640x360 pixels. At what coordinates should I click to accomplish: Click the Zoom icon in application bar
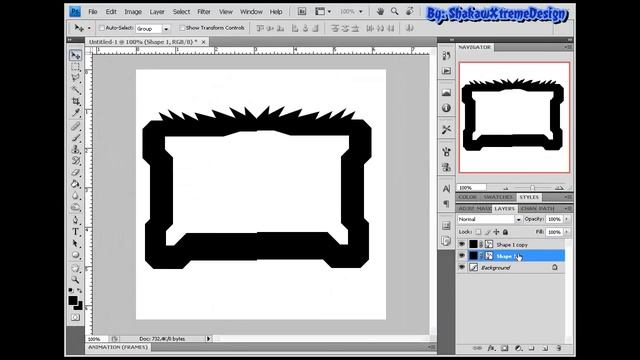(394, 11)
